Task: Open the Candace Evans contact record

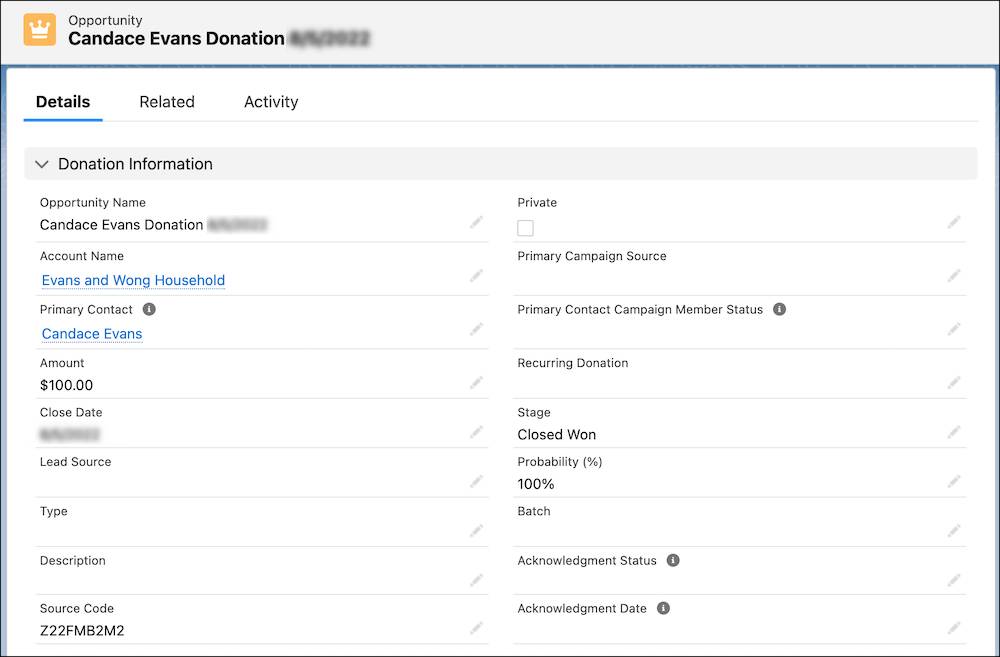Action: click(91, 334)
